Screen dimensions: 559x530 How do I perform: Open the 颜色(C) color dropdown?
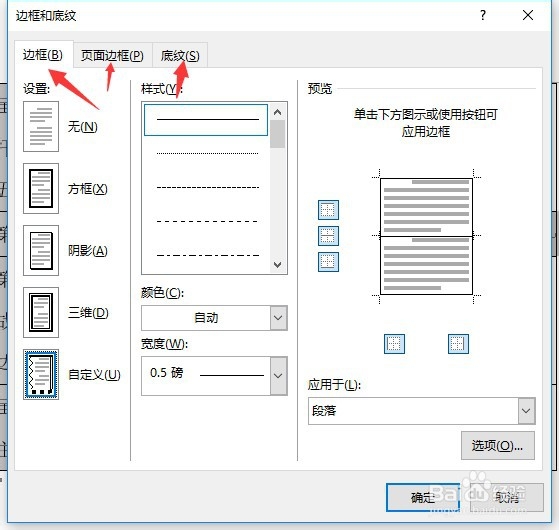(278, 318)
